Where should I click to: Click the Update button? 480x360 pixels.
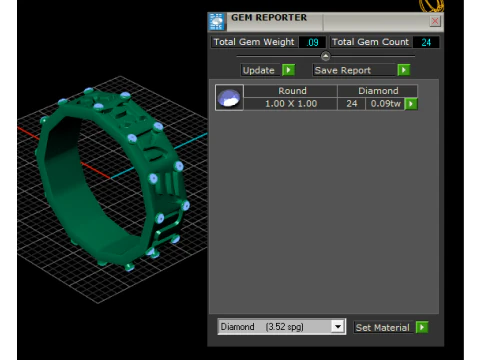pyautogui.click(x=260, y=70)
